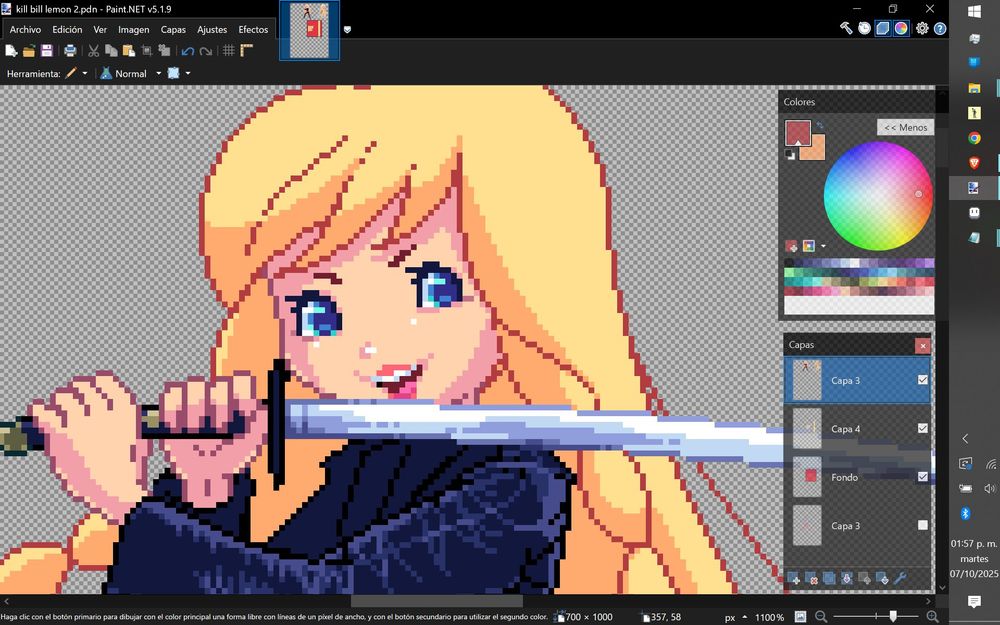
Task: Toggle the Colors window wheel icon
Action: (x=901, y=28)
